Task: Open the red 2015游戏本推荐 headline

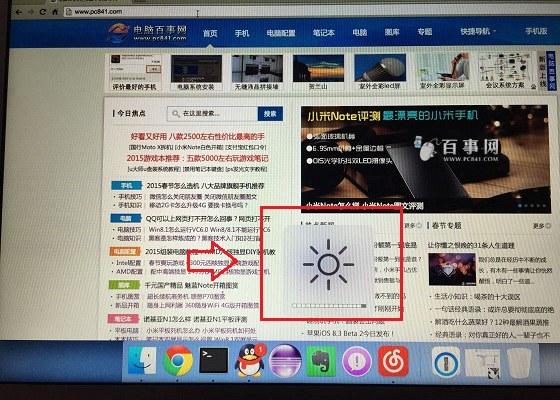Action: pos(197,158)
